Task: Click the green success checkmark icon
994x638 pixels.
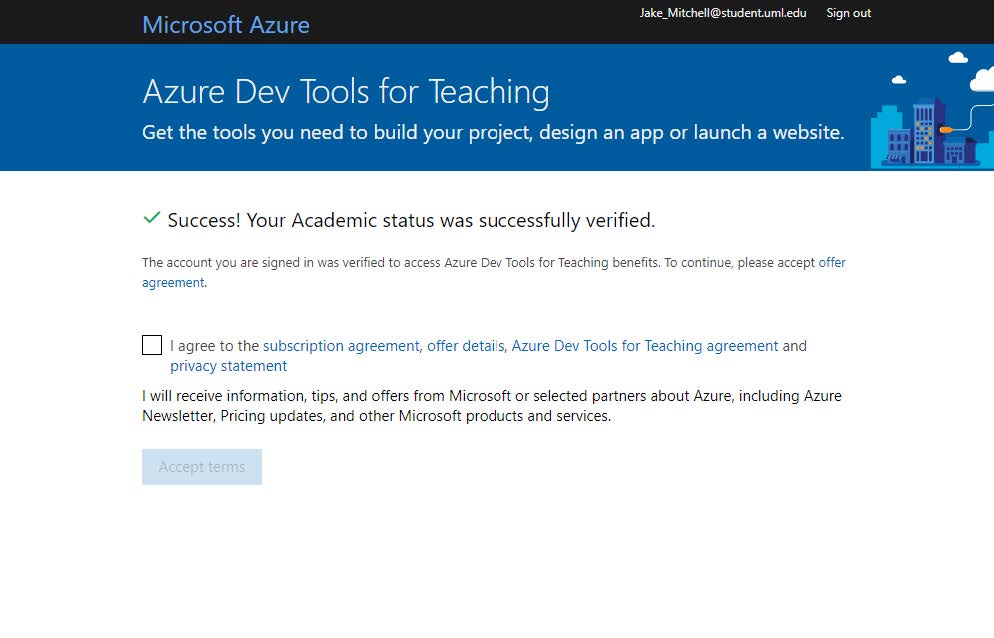Action: [152, 217]
